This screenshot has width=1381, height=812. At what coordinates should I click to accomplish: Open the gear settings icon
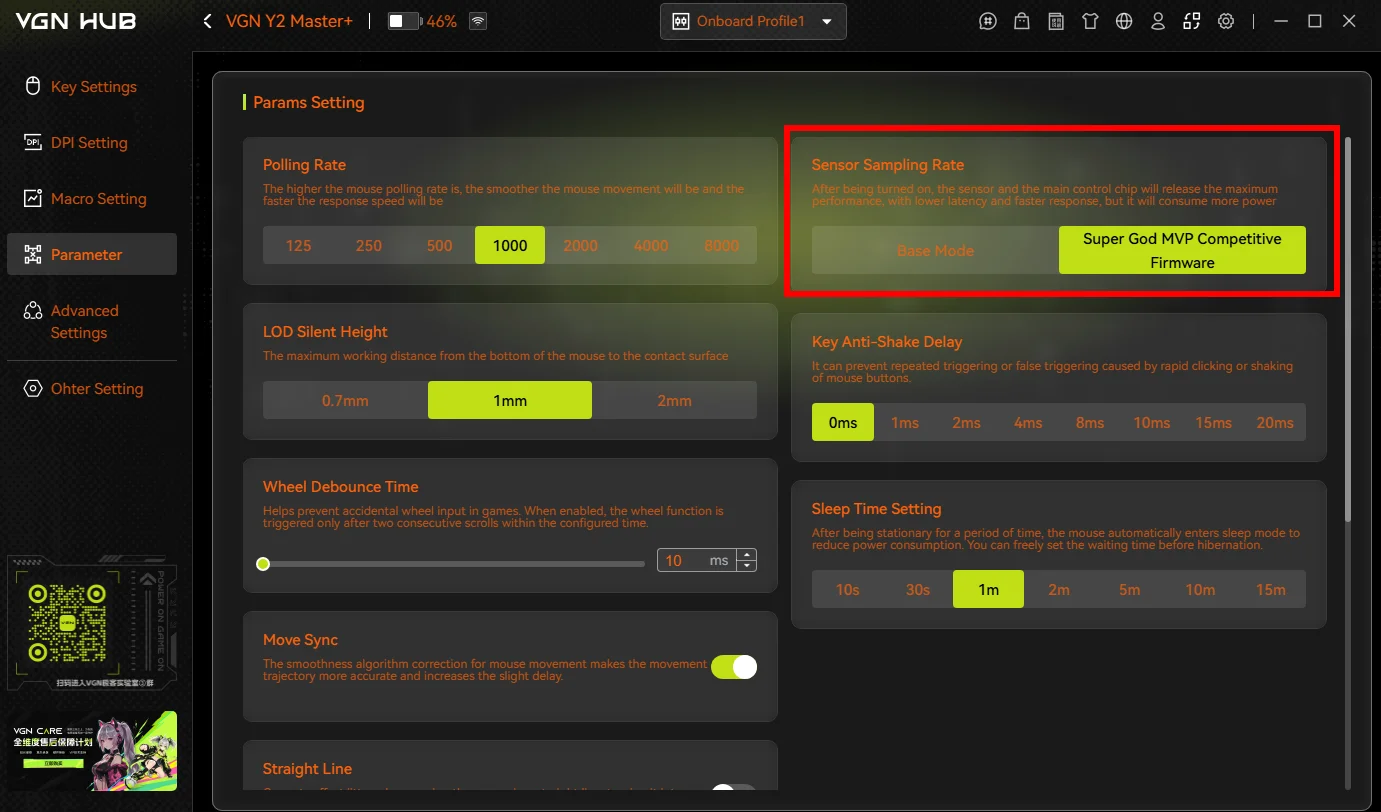coord(1226,21)
